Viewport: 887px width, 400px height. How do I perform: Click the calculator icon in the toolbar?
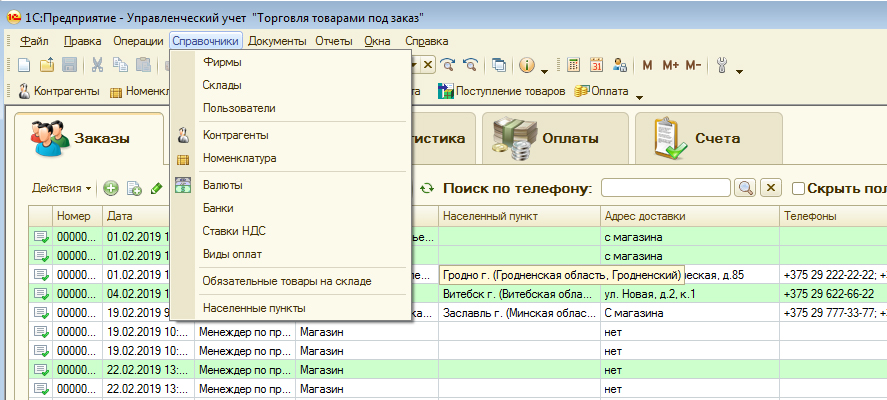tap(574, 65)
